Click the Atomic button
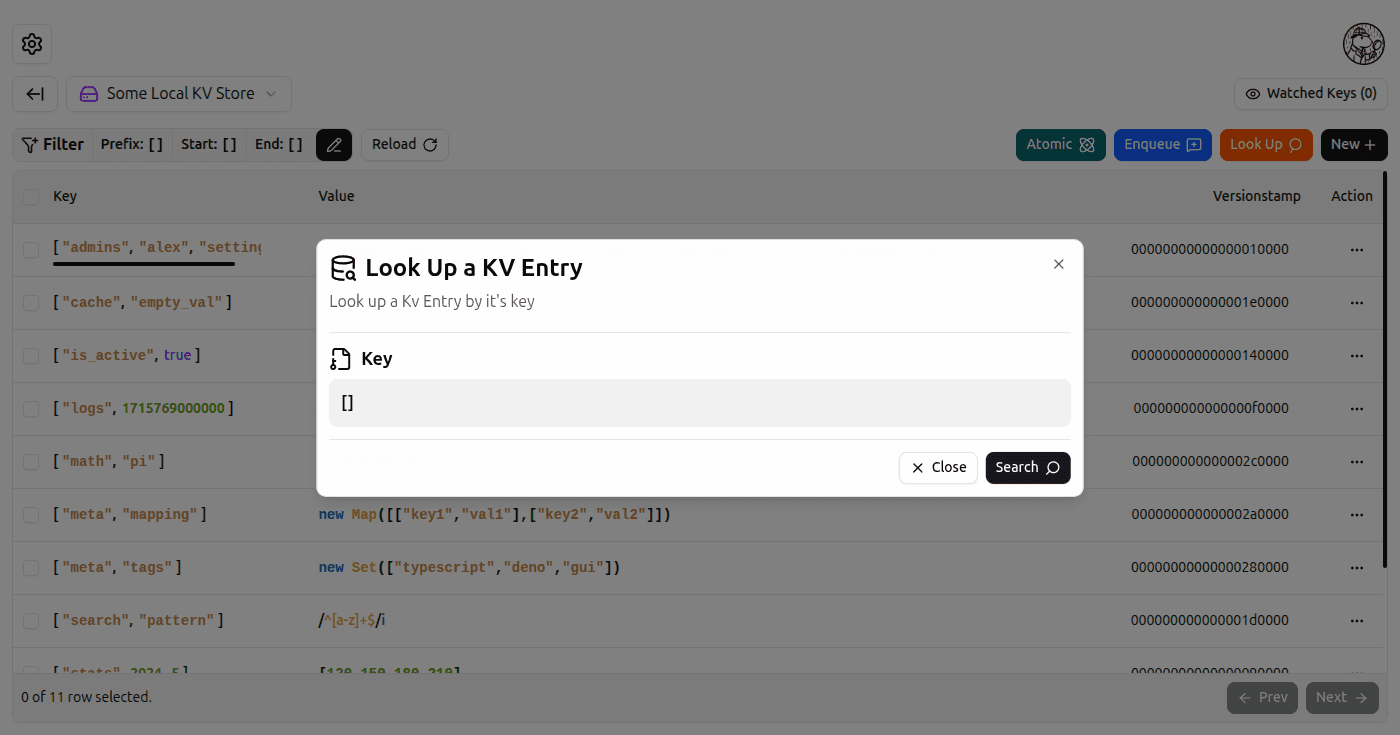Screen dimensions: 1400x735 [x=1061, y=145]
